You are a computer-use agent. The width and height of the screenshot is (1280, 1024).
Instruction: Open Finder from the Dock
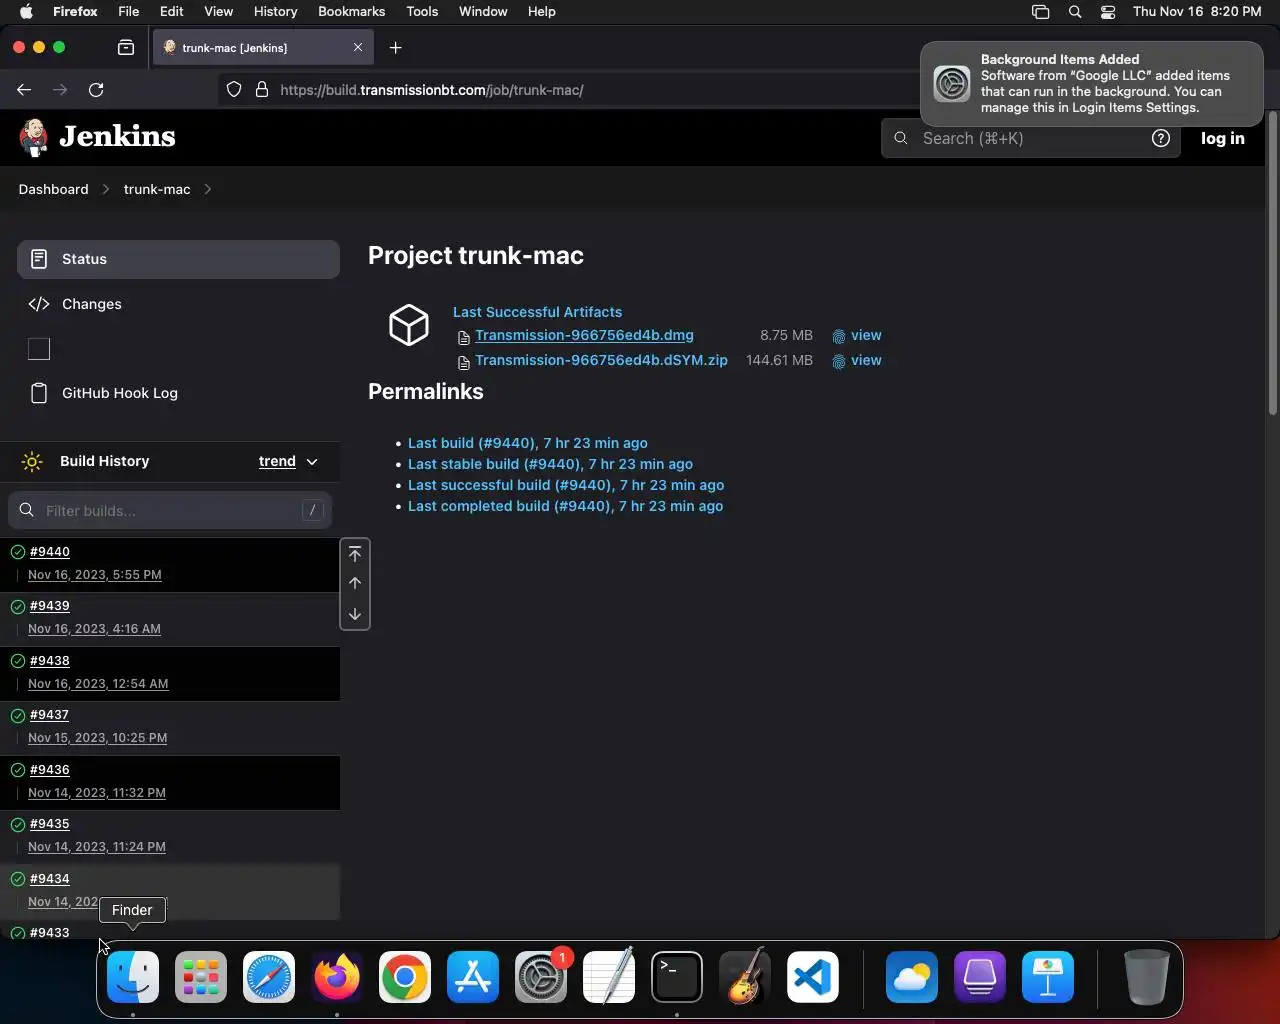click(x=133, y=977)
